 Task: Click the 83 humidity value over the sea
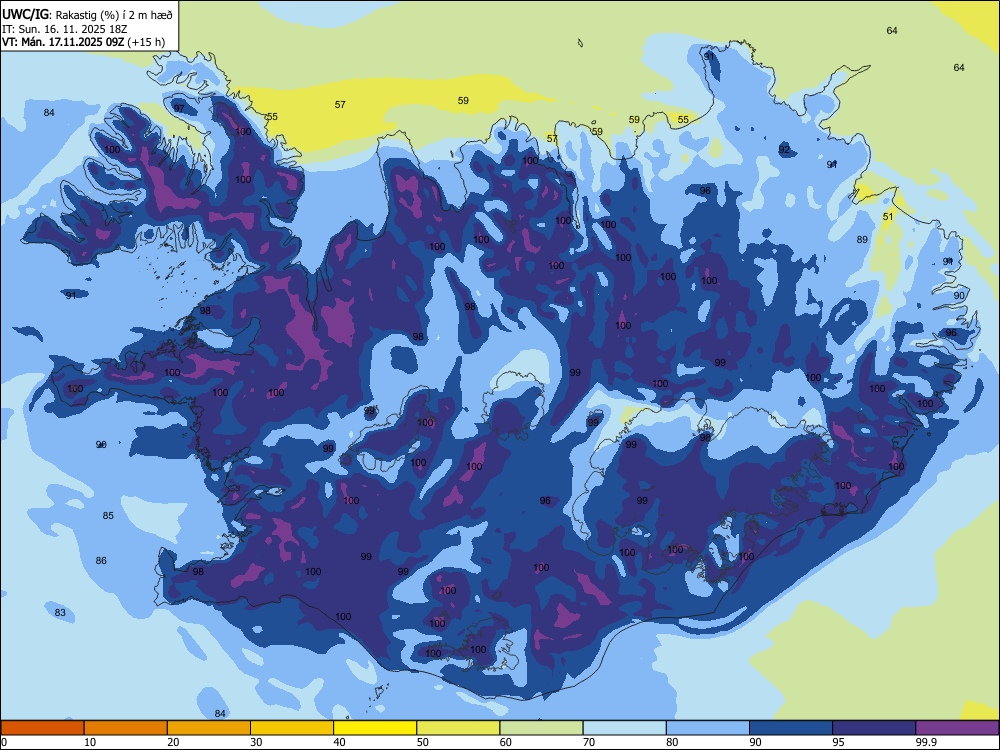[60, 613]
